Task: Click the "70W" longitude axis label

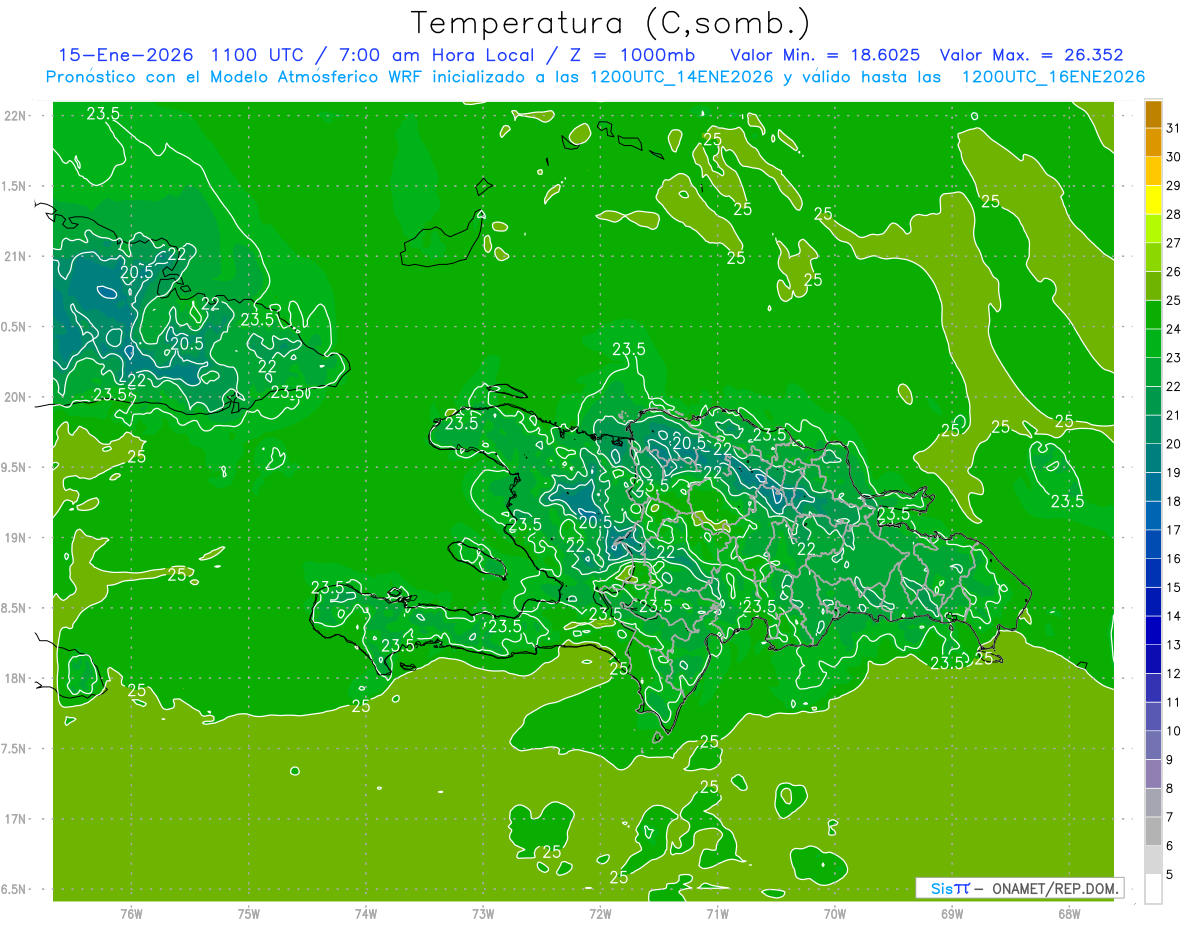Action: coord(835,913)
